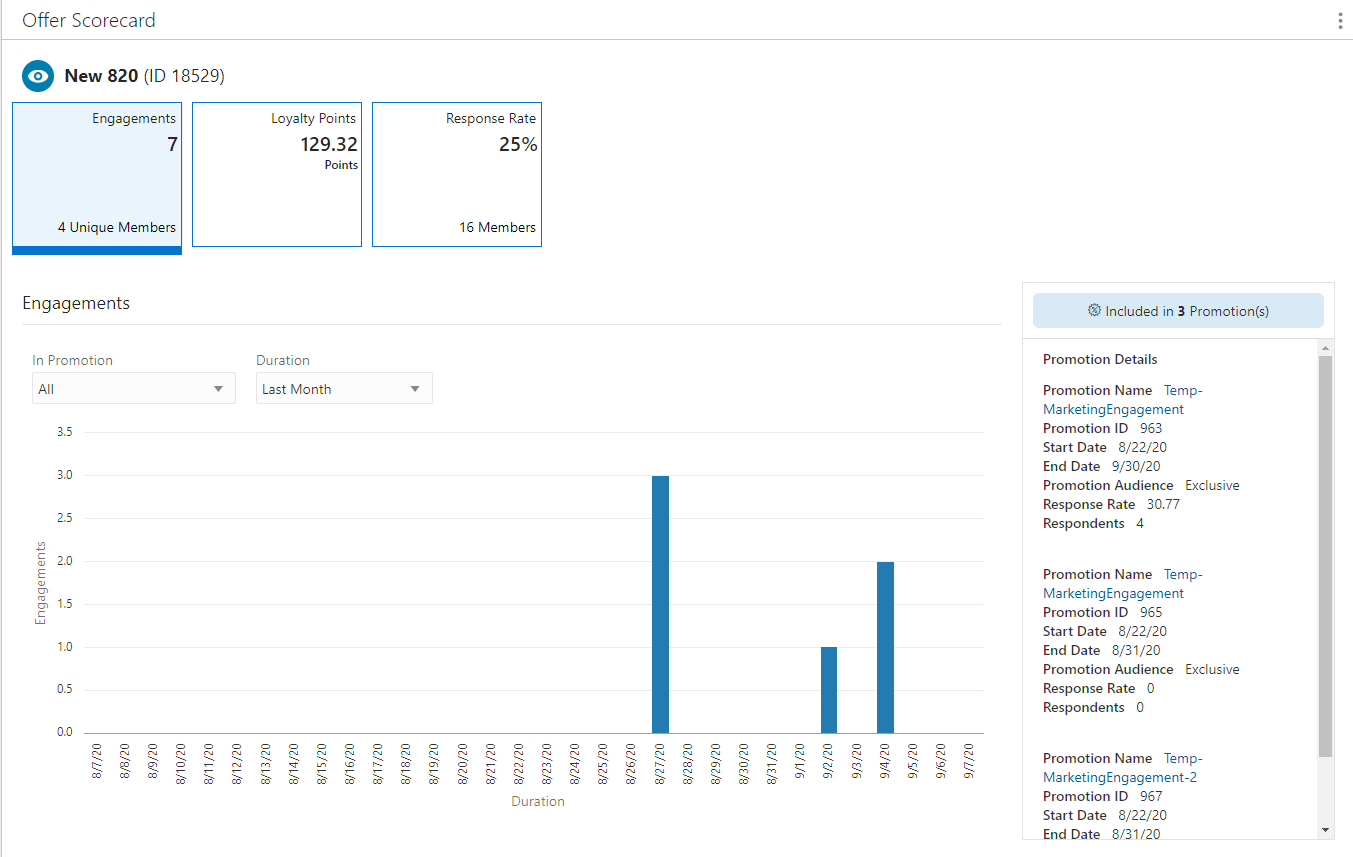Click the '3.5' y-axis label
The width and height of the screenshot is (1353, 857).
pyautogui.click(x=64, y=432)
